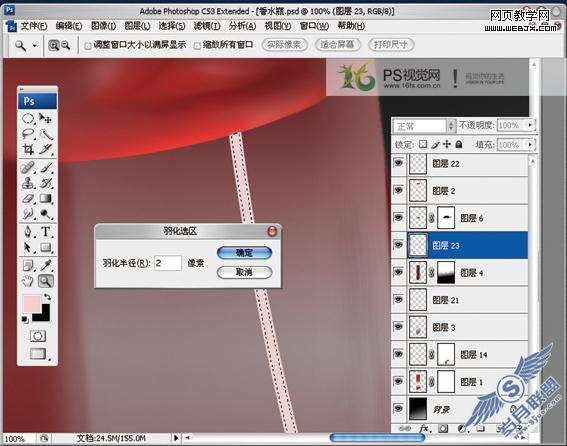Hide layer 图层 22 with eye icon

coord(398,163)
